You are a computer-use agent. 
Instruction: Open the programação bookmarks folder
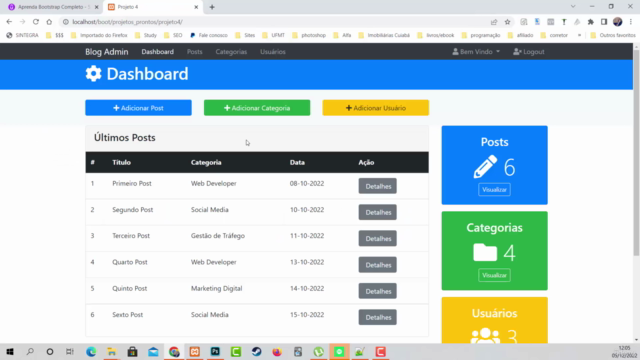coord(481,36)
